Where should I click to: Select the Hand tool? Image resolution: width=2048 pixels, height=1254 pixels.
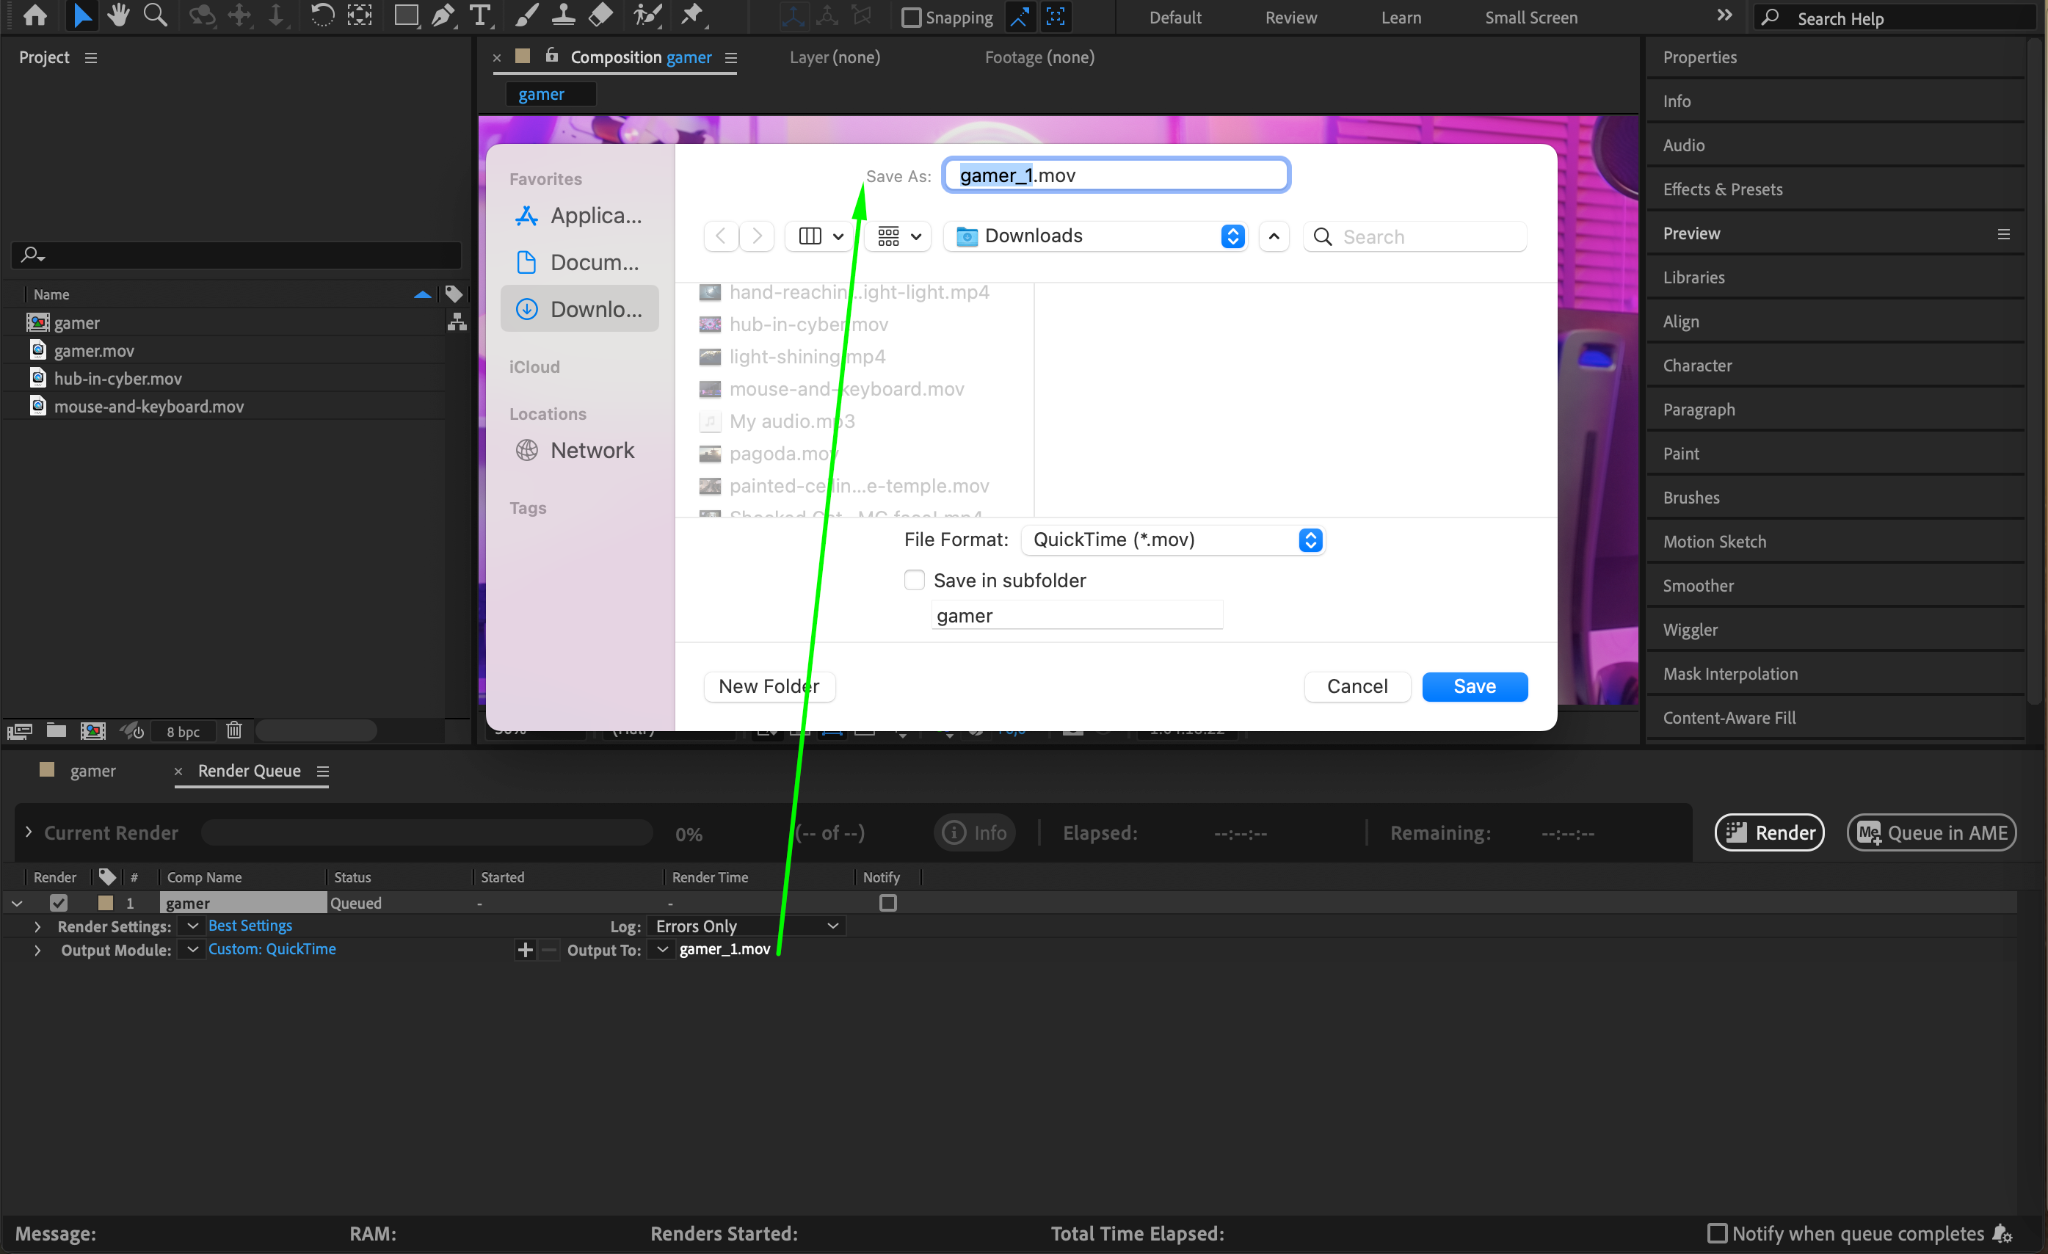[118, 15]
